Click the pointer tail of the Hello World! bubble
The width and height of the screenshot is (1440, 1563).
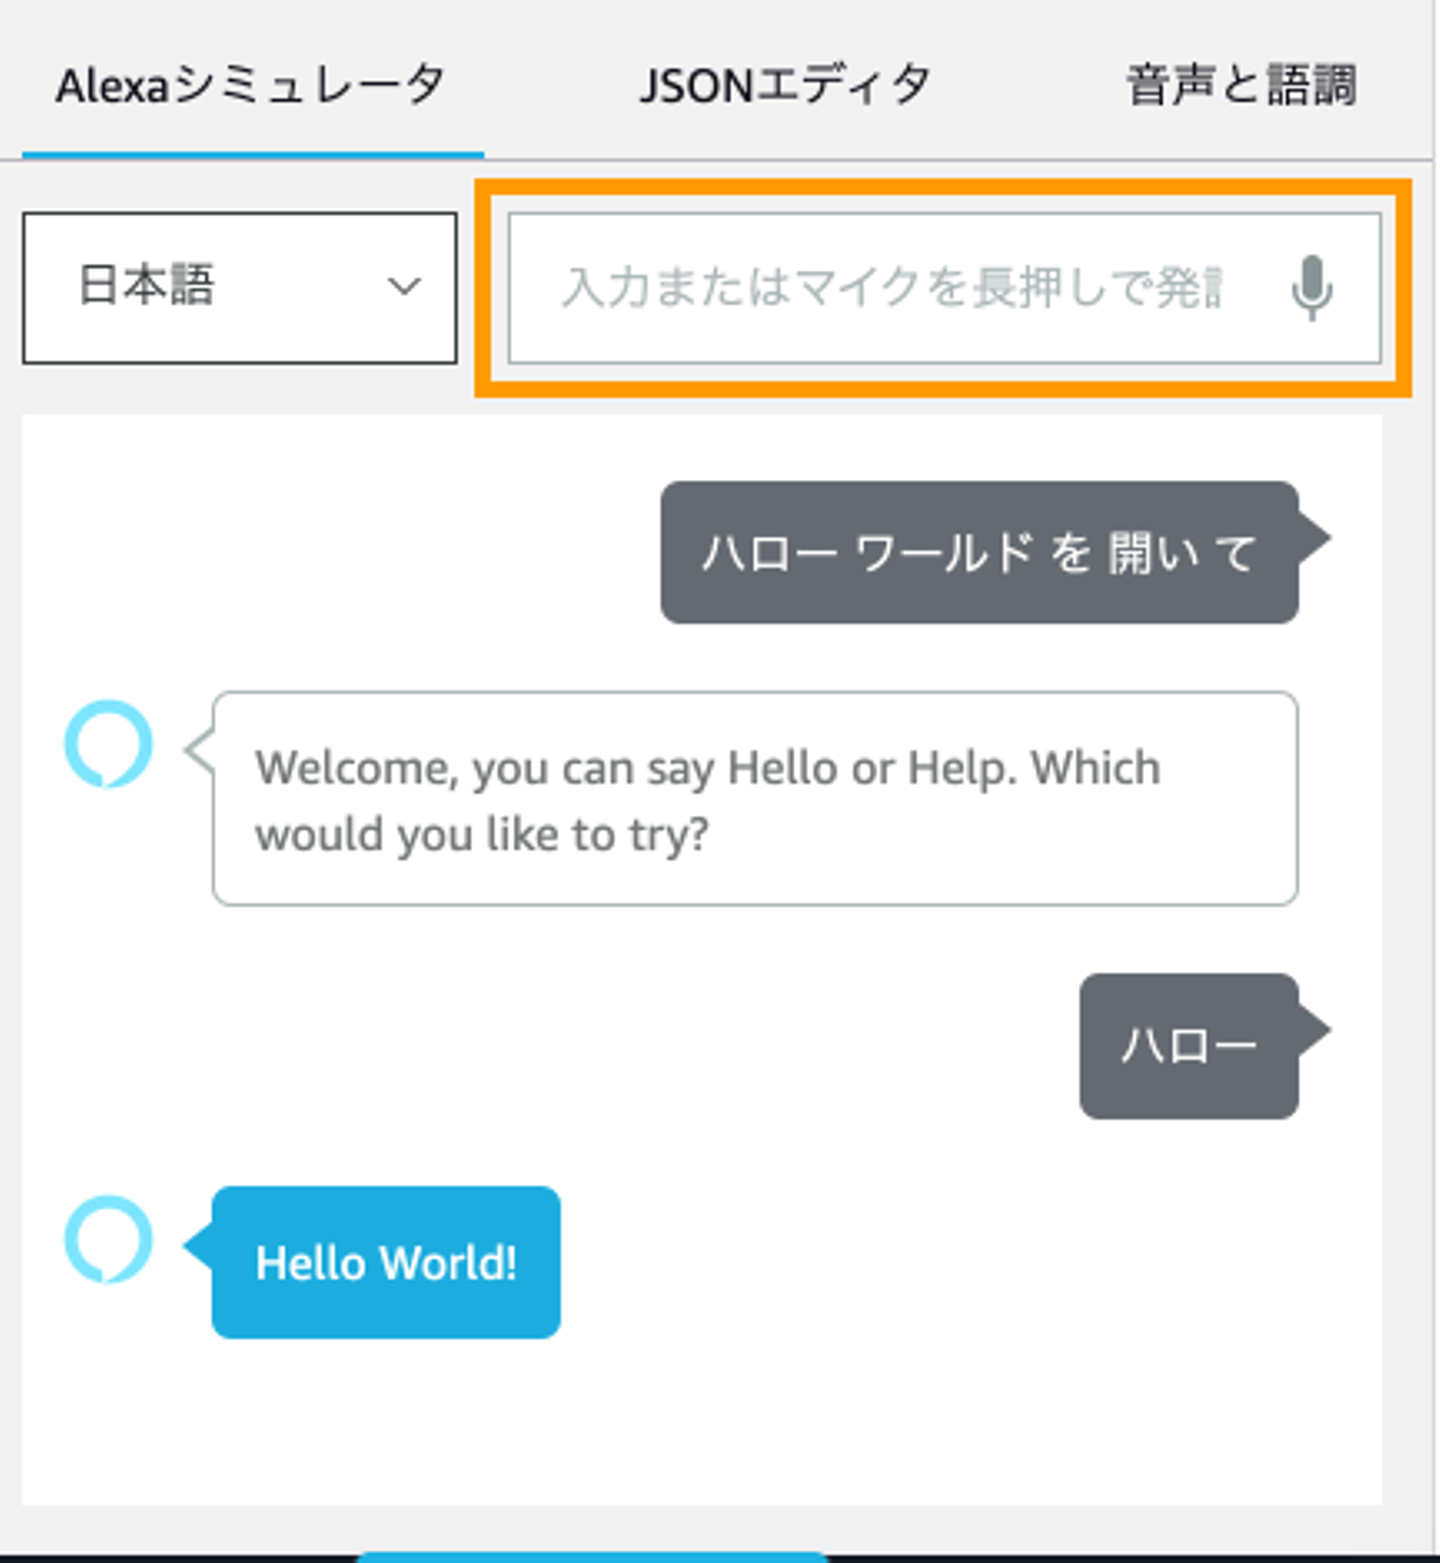pyautogui.click(x=198, y=1246)
